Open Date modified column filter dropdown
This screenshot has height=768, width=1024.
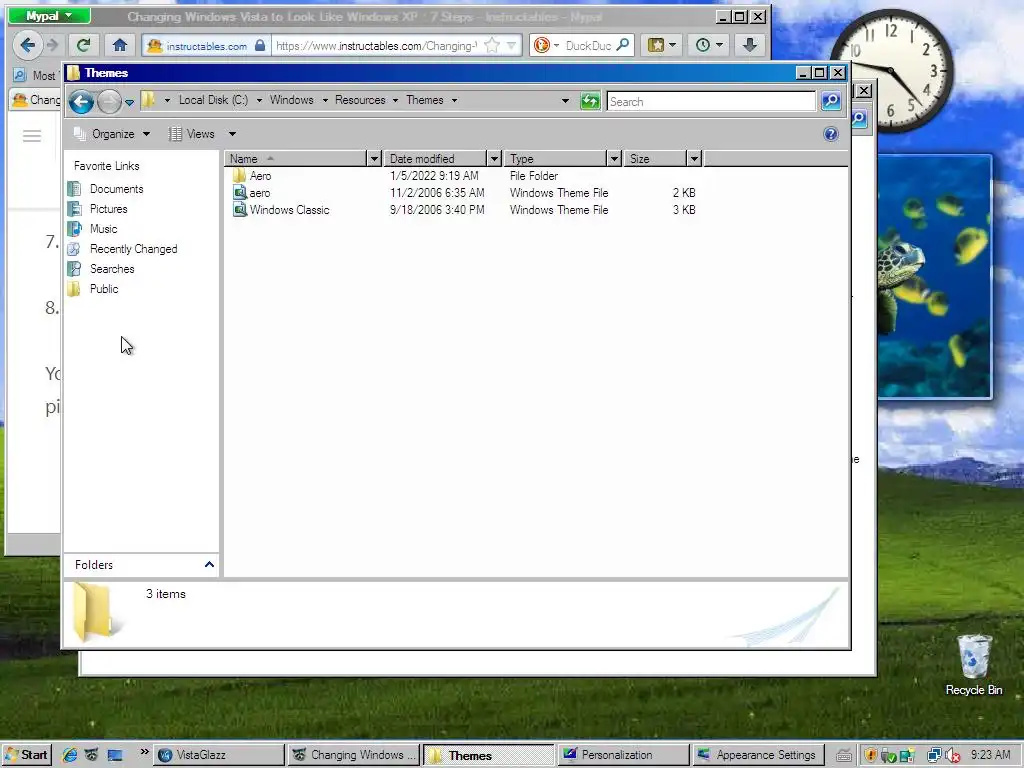pyautogui.click(x=494, y=159)
